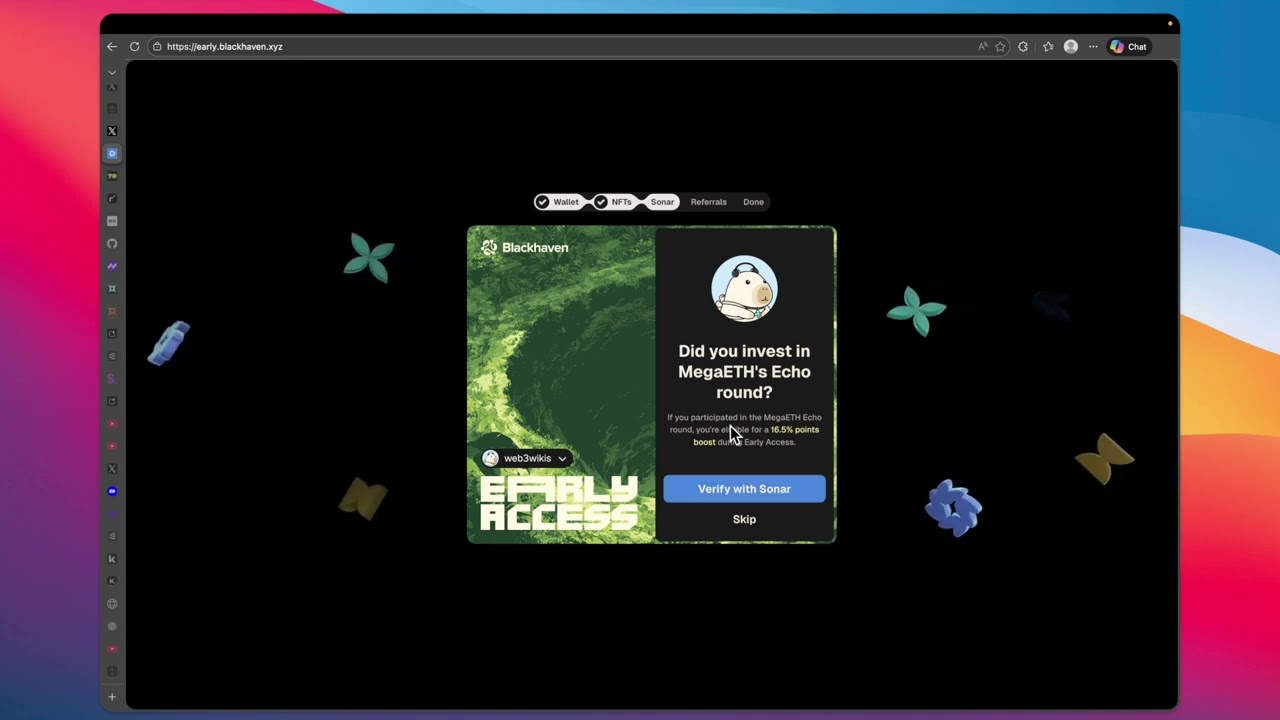Add page to favorites with star icon

pyautogui.click(x=1000, y=46)
